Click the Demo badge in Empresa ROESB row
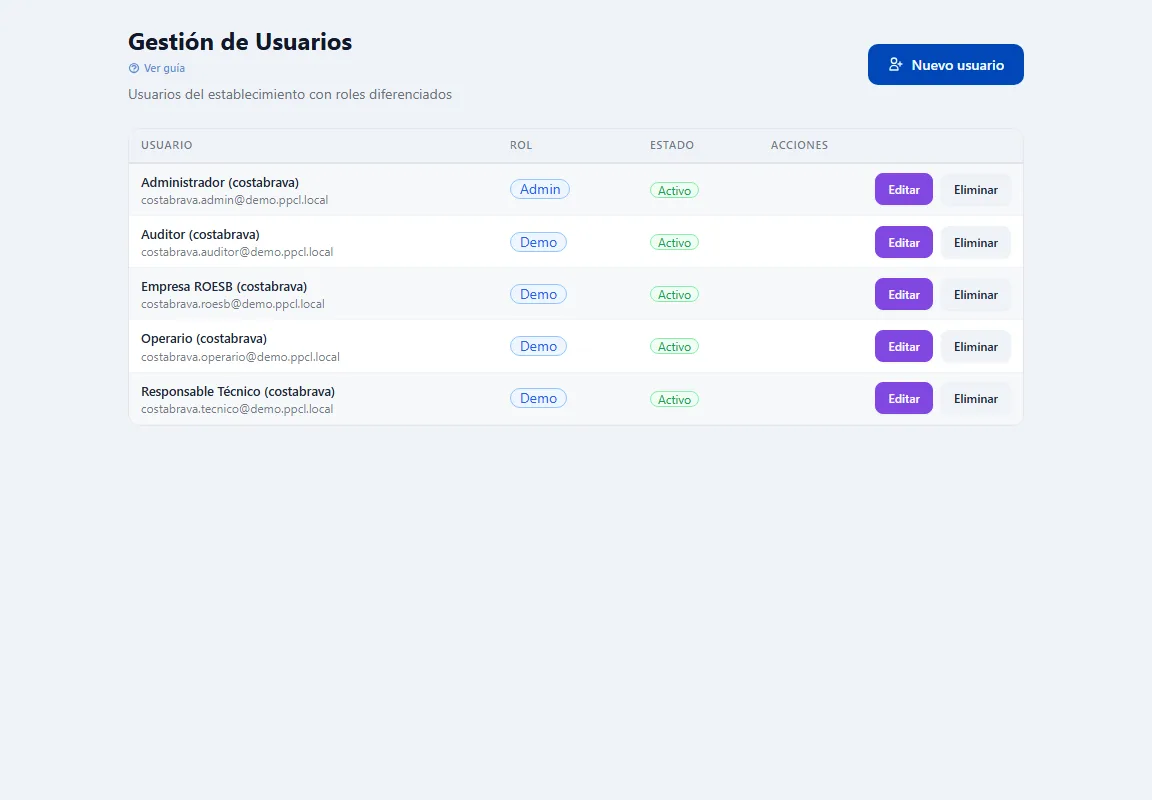The height and width of the screenshot is (800, 1152). point(539,295)
